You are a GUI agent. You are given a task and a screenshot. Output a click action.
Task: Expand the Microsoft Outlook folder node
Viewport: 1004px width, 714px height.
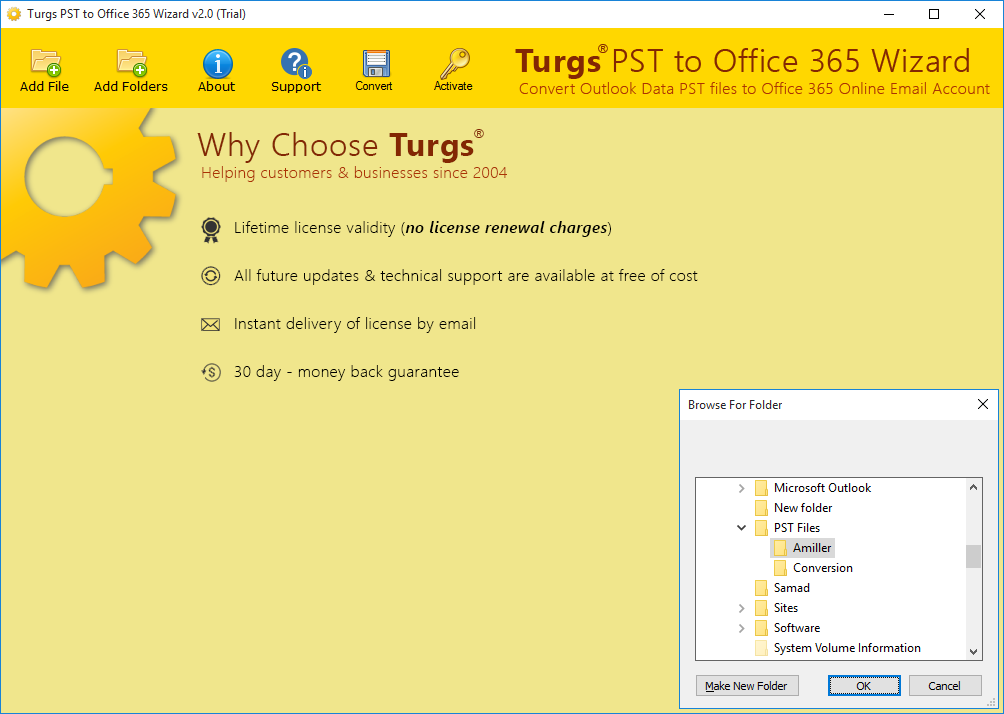tap(741, 488)
